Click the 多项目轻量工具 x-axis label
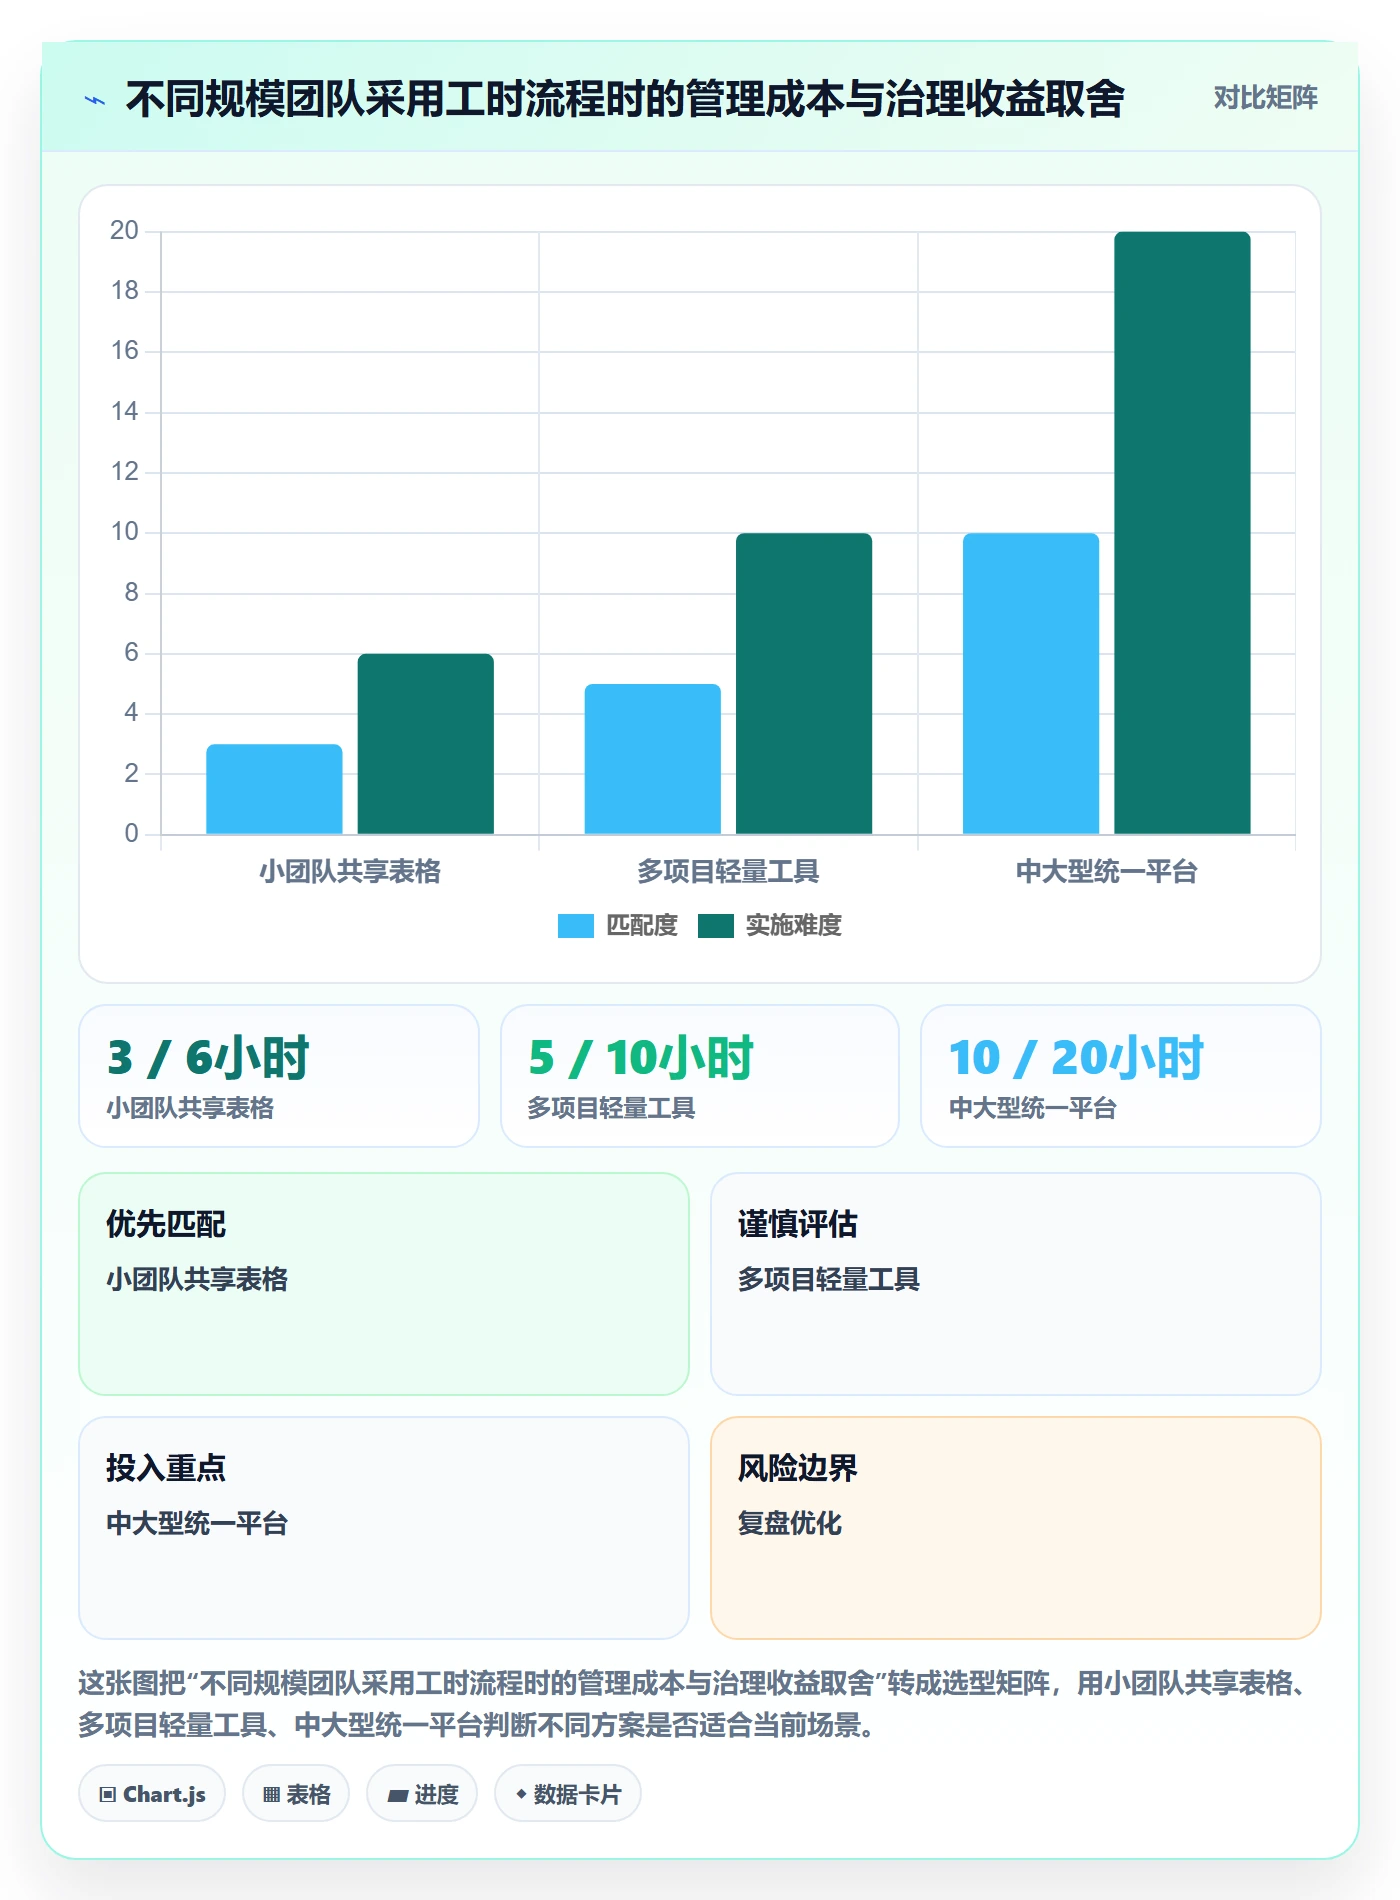Viewport: 1400px width, 1900px height. (x=728, y=872)
